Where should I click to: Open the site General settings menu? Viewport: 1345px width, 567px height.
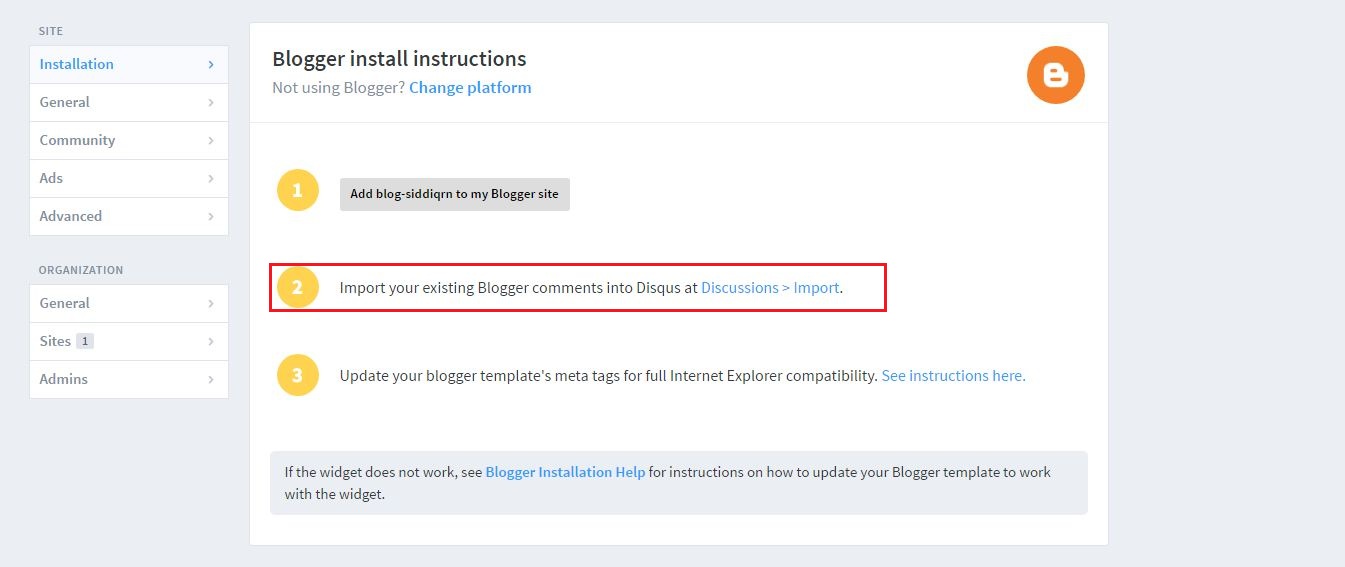pos(129,102)
